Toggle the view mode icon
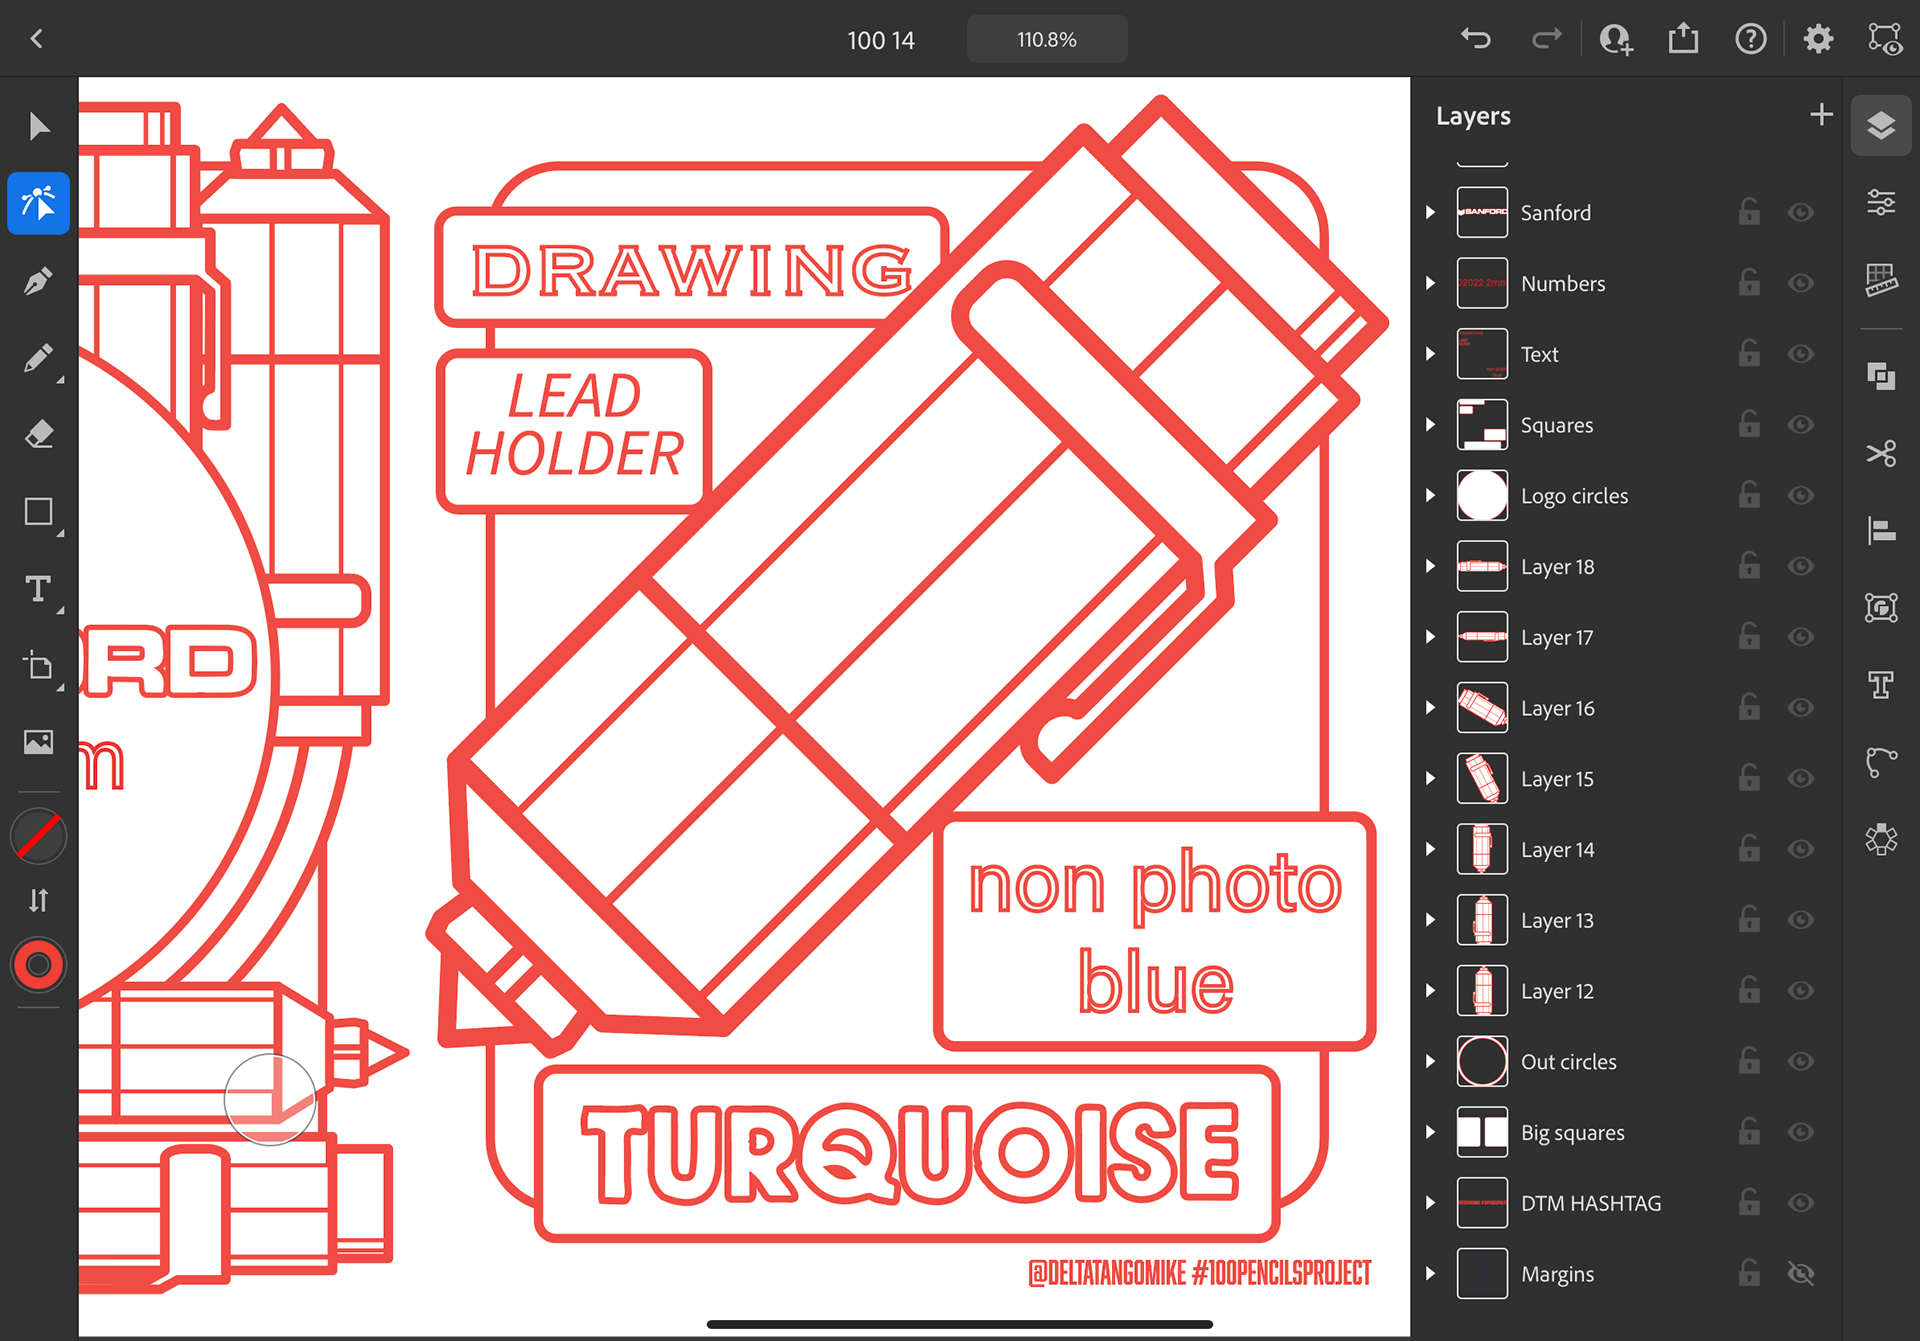Screen dimensions: 1920x1341 (x=1885, y=39)
